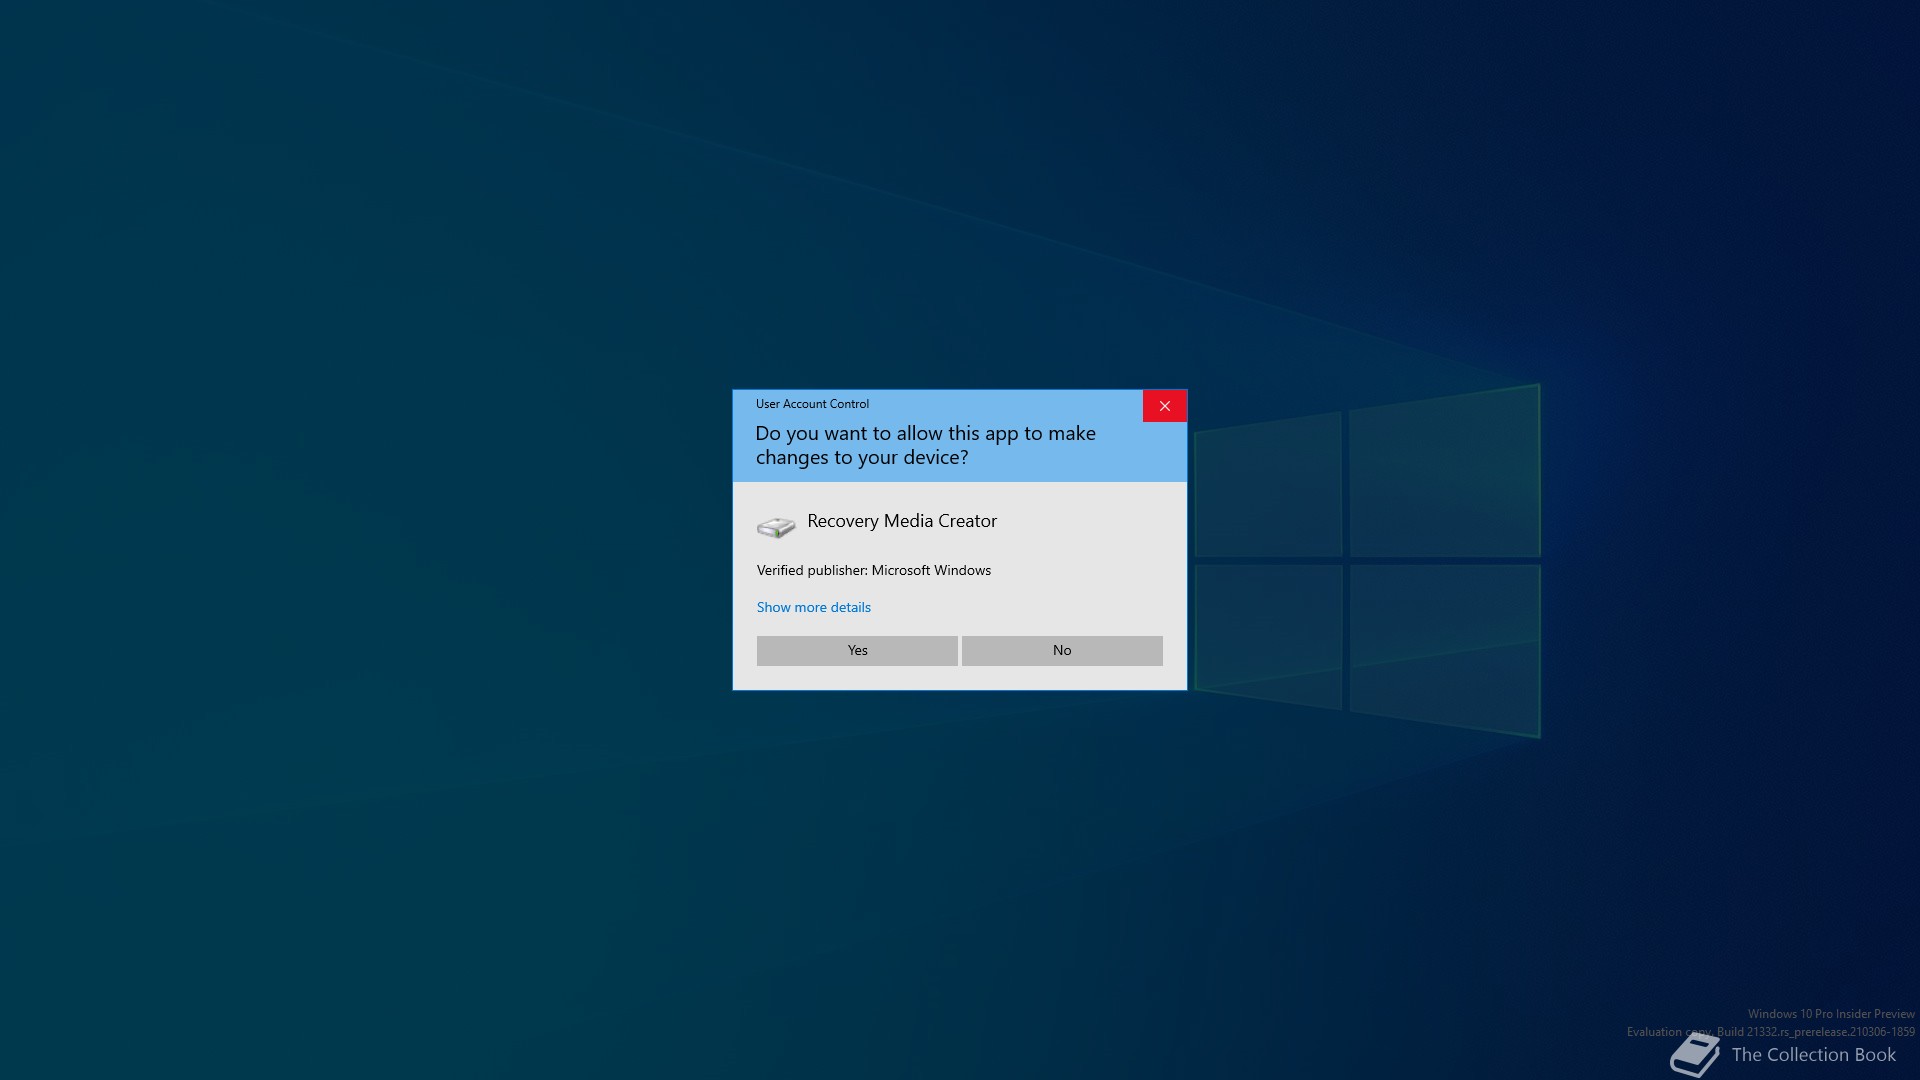Click the Verified publisher Microsoft Windows text
This screenshot has height=1080, width=1920.
873,570
